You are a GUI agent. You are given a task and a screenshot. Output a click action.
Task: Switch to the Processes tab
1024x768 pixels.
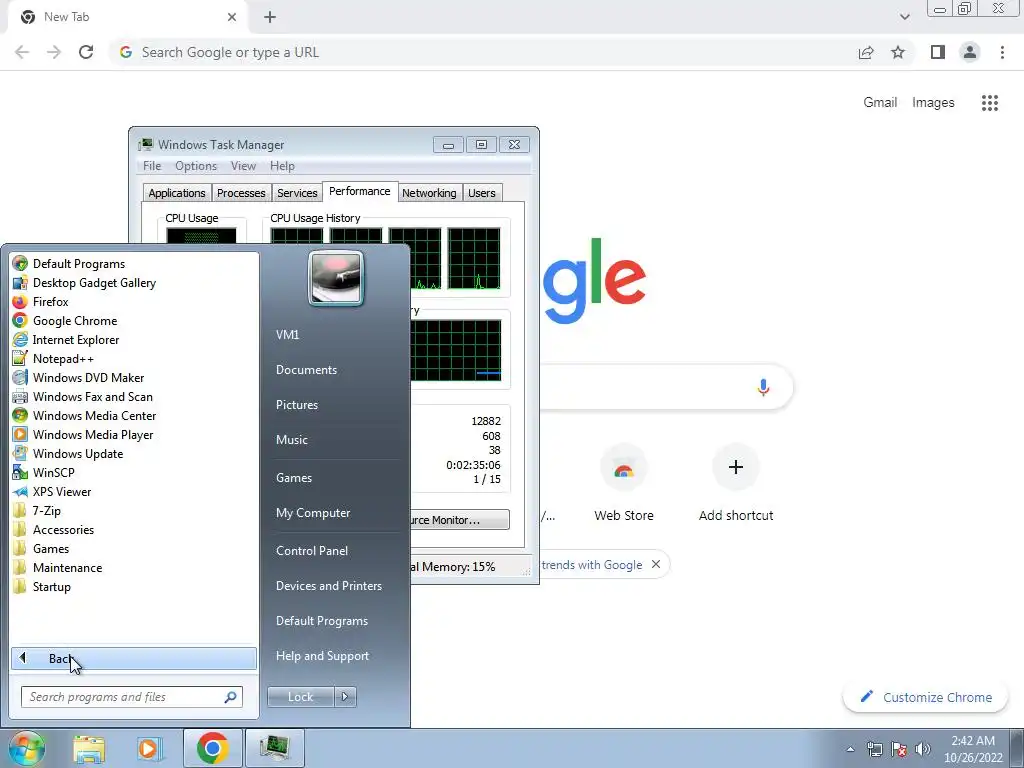click(241, 193)
